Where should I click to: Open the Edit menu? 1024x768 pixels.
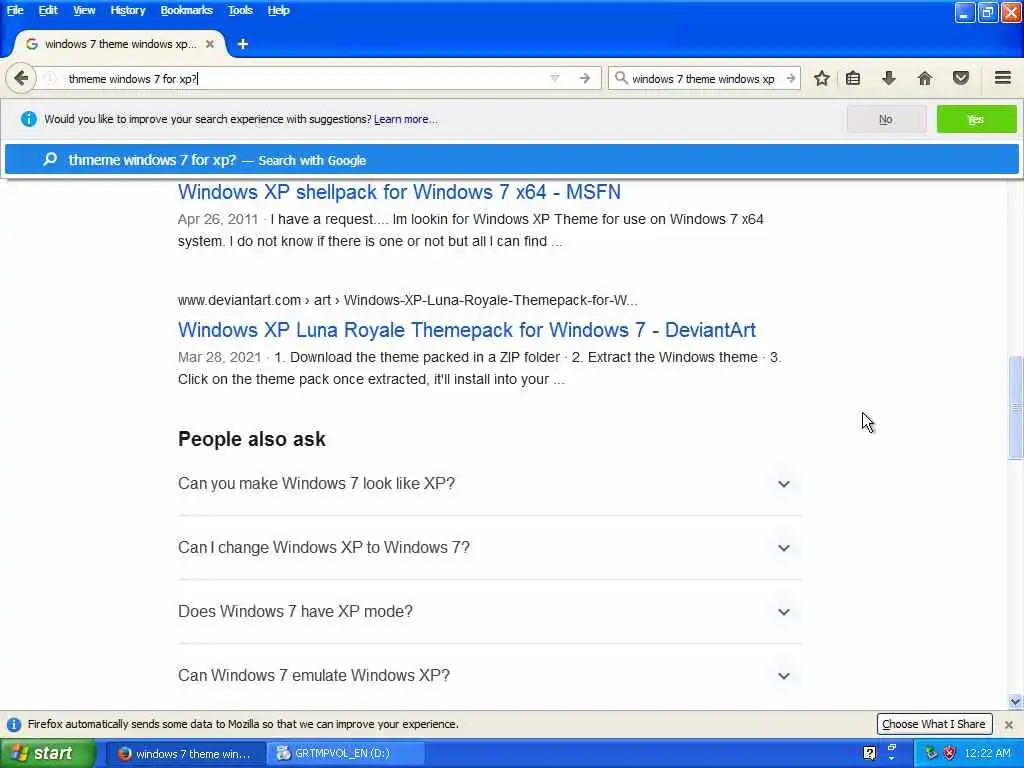[x=48, y=10]
